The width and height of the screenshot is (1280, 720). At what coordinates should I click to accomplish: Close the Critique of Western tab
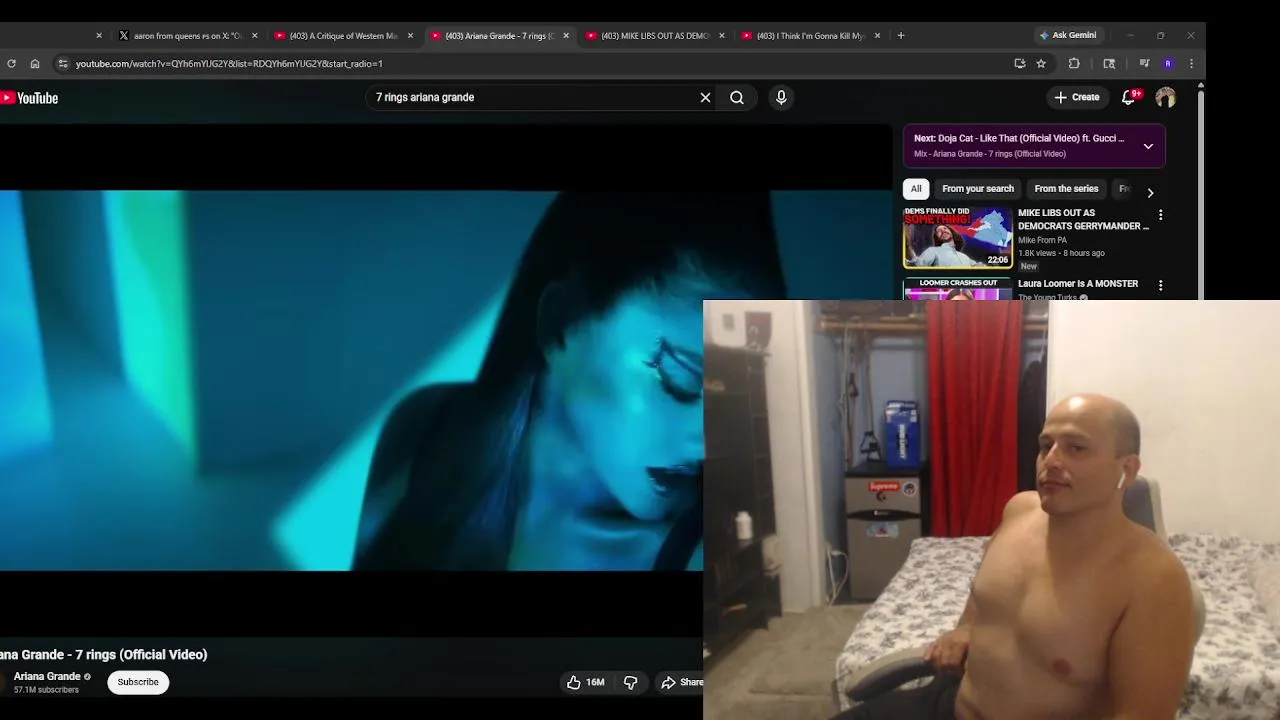click(x=410, y=35)
